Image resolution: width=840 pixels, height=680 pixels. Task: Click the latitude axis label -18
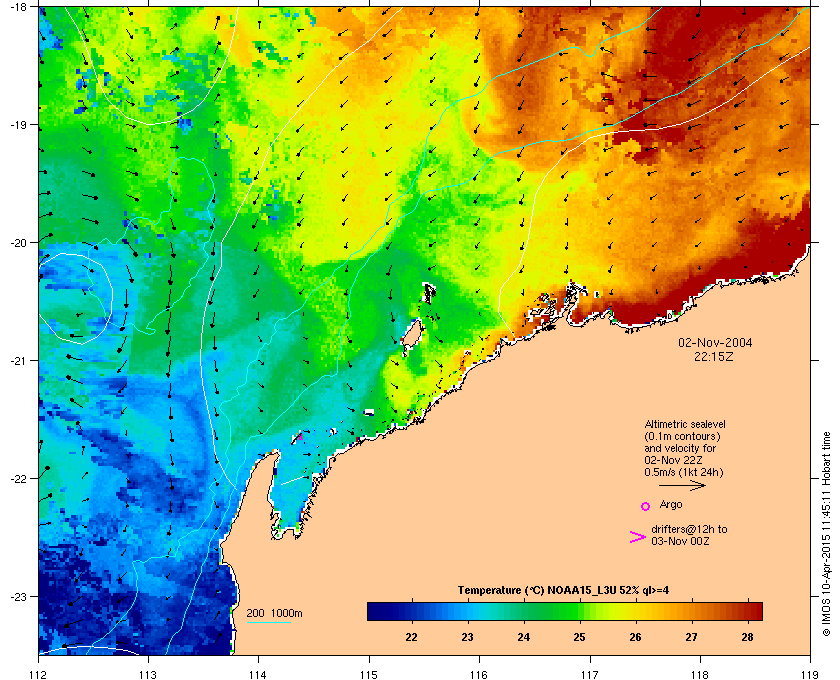tap(19, 7)
